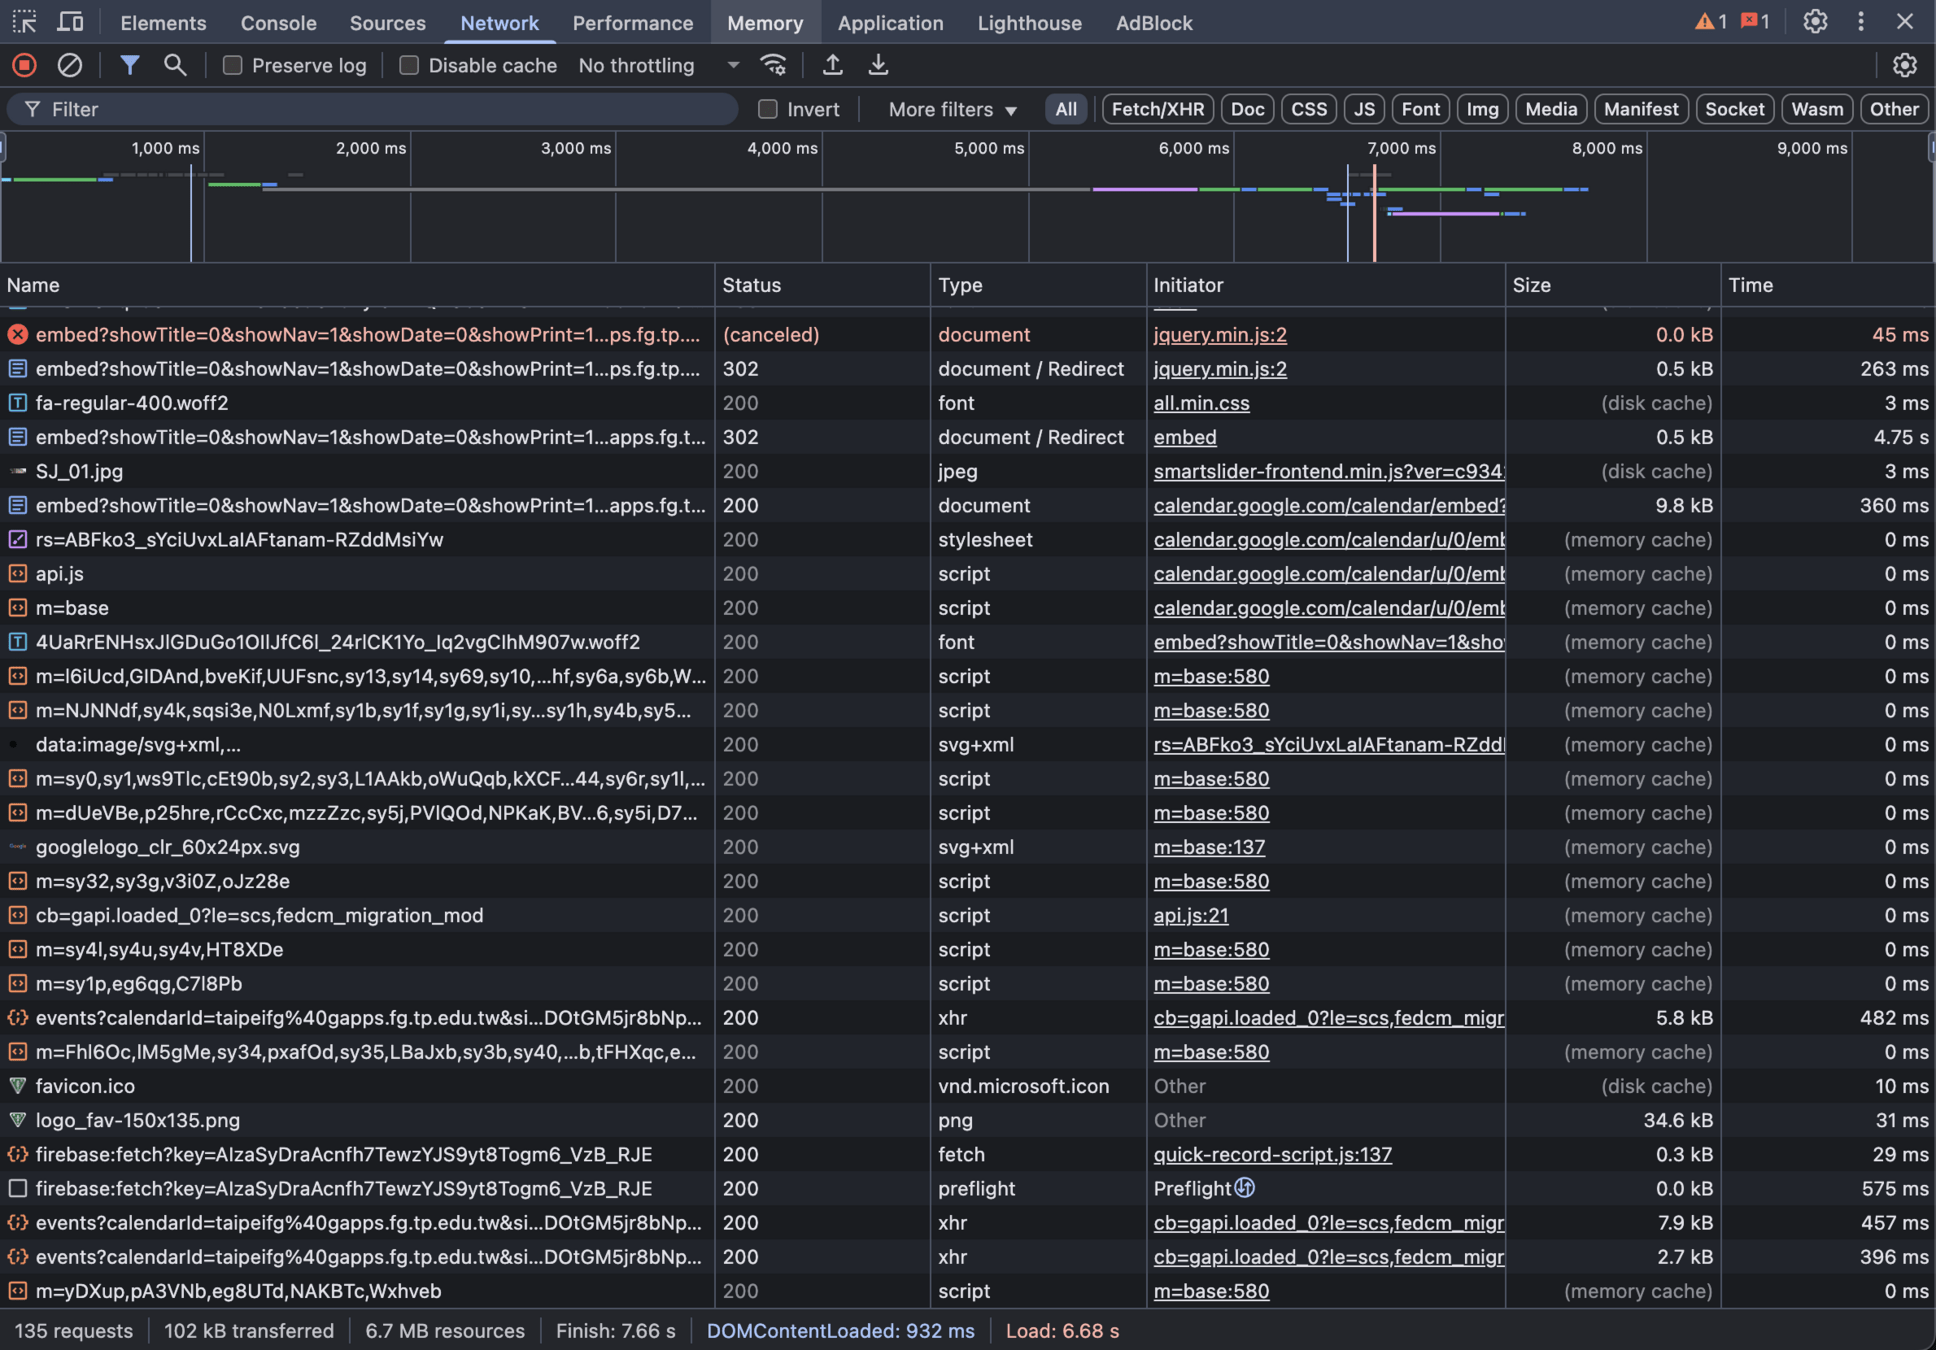1936x1350 pixels.
Task: Open the network search icon
Action: point(175,65)
